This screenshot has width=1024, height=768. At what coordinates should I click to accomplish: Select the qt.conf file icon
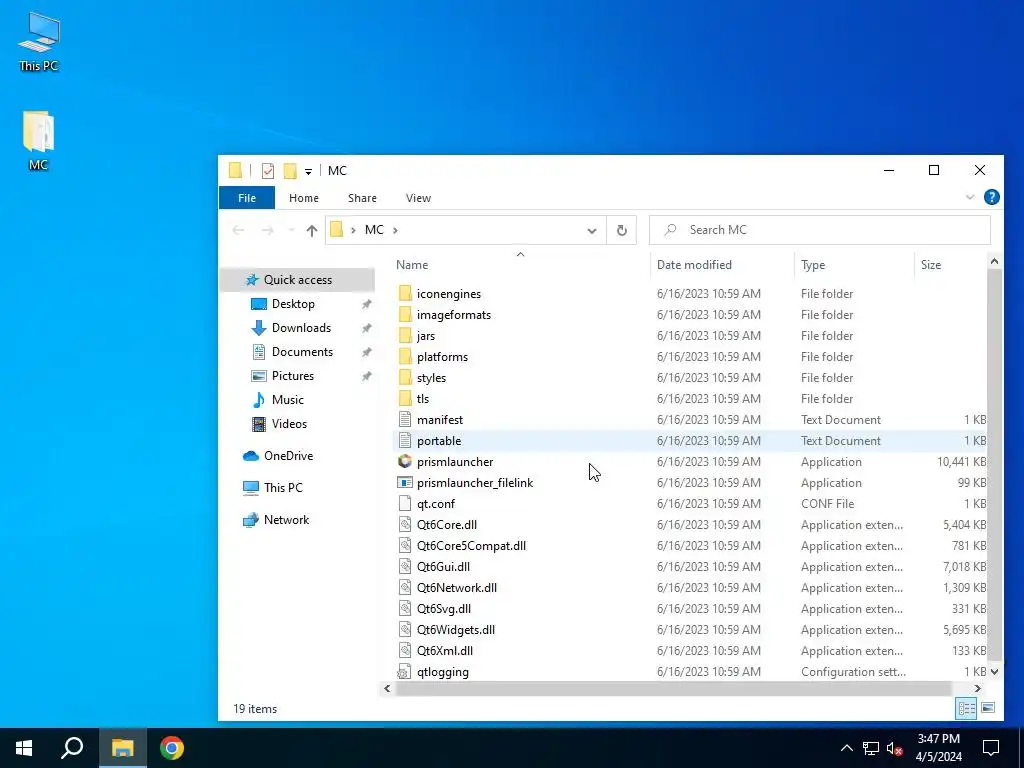pos(405,504)
